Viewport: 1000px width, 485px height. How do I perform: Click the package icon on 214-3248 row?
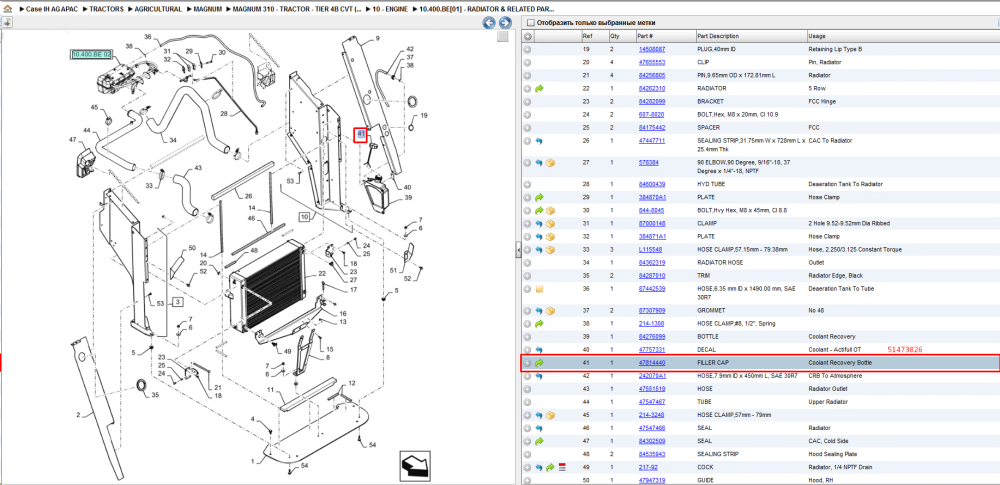550,415
